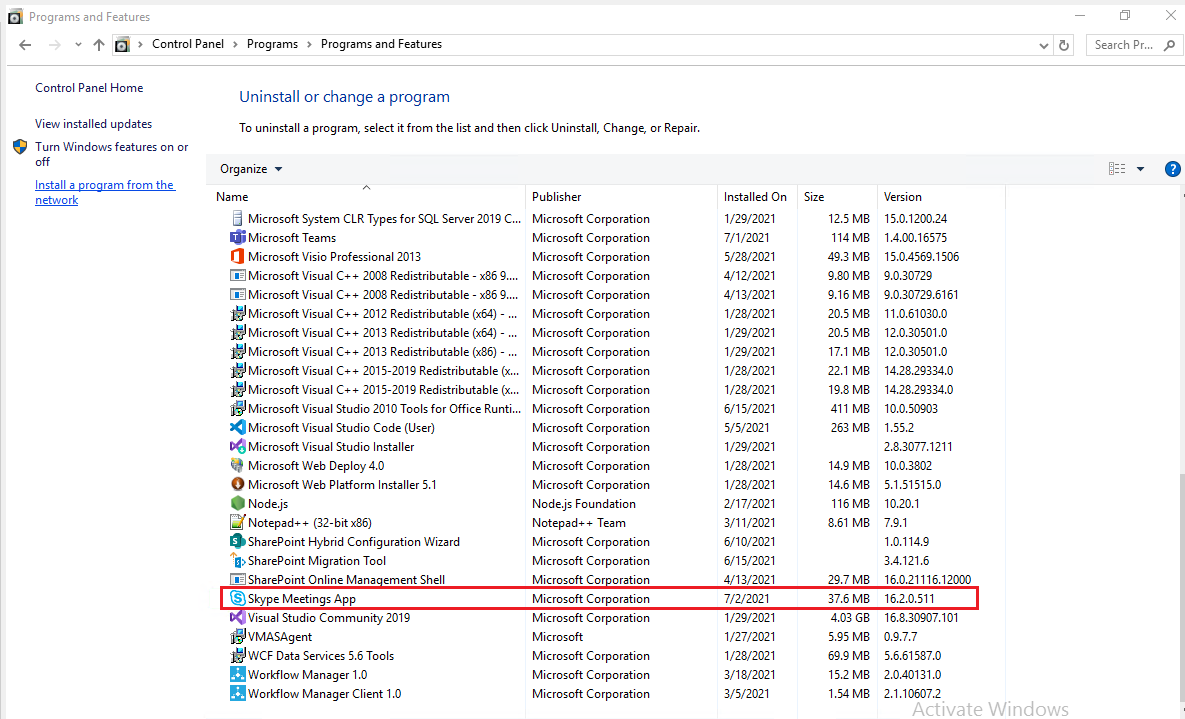Click the 4.03 GB size value
This screenshot has width=1185, height=719.
point(849,618)
